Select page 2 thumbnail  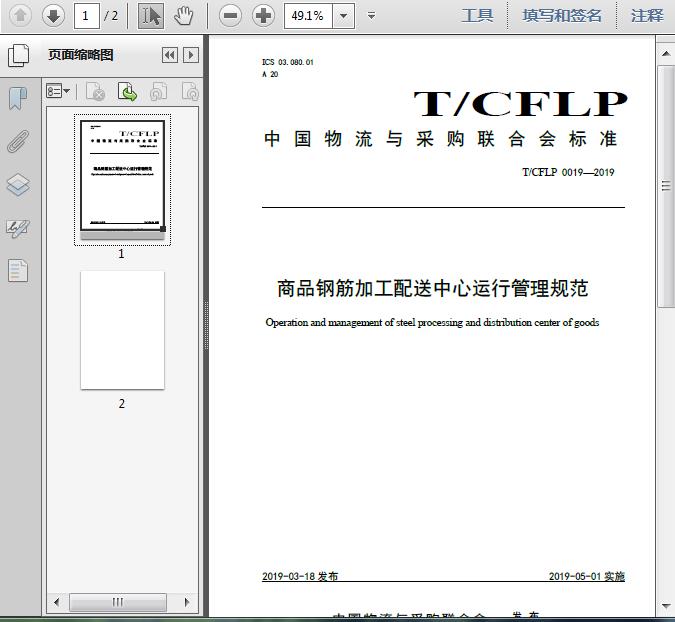point(122,330)
